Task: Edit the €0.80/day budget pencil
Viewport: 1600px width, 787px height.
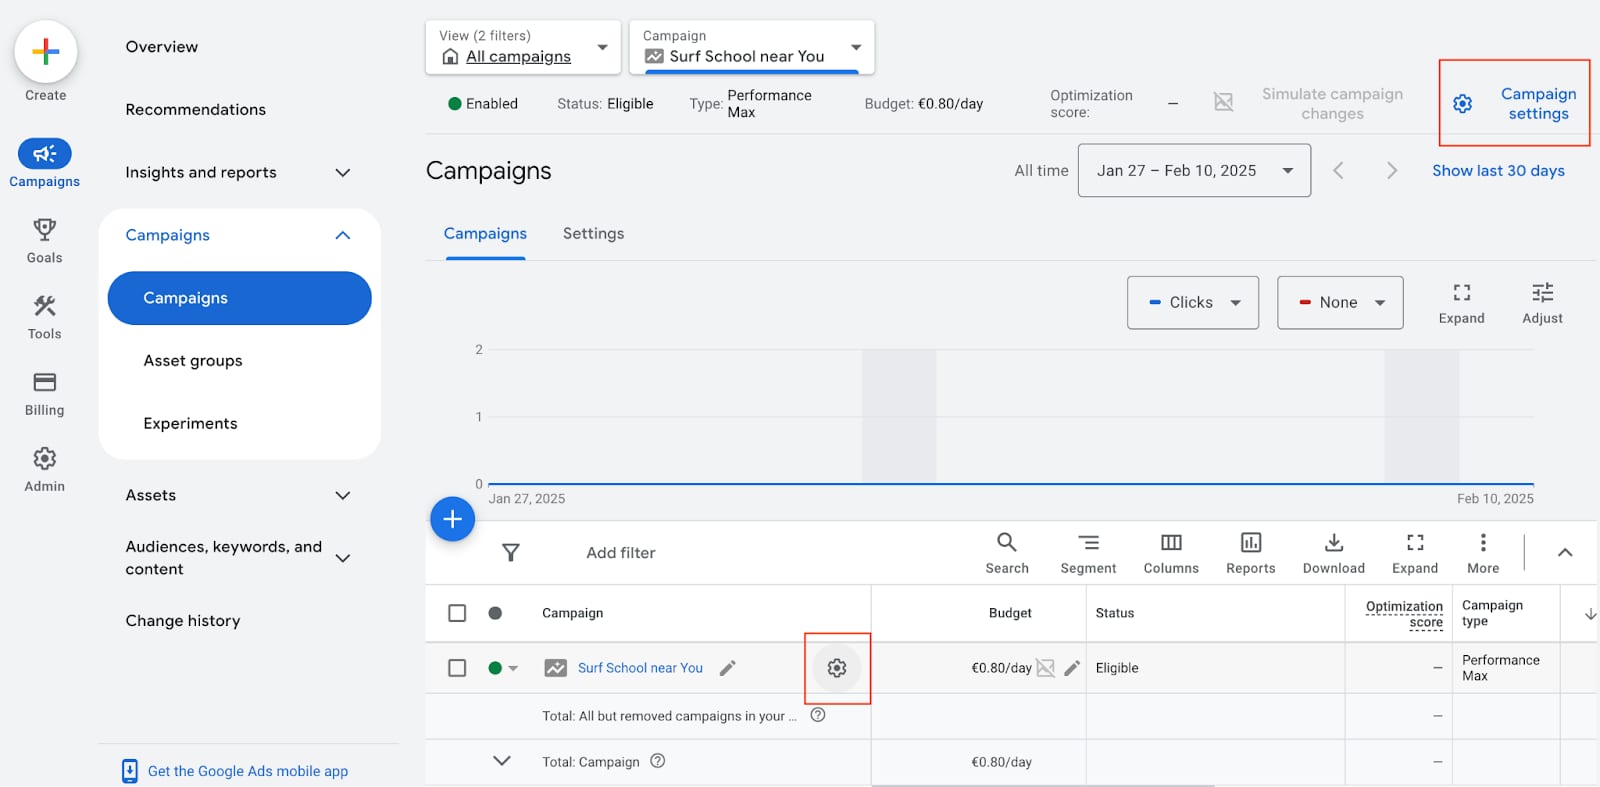Action: pos(1072,668)
